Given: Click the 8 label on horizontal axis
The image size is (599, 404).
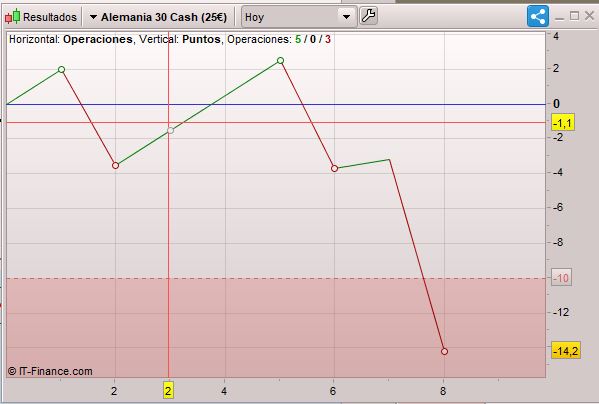Looking at the screenshot, I should (x=443, y=391).
